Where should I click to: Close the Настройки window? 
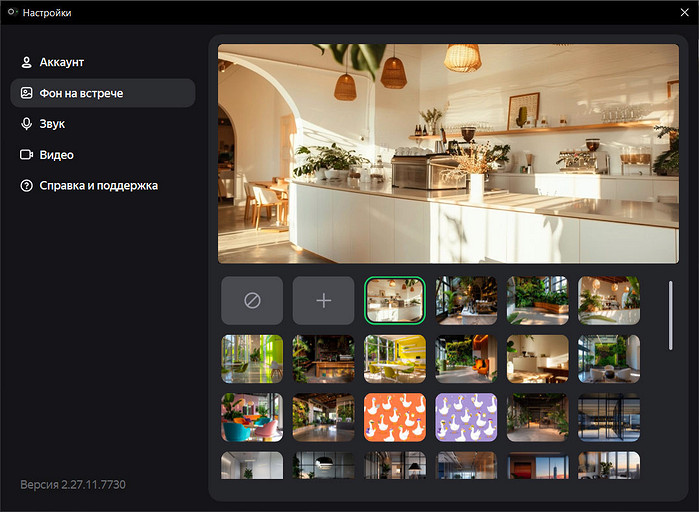(x=684, y=13)
